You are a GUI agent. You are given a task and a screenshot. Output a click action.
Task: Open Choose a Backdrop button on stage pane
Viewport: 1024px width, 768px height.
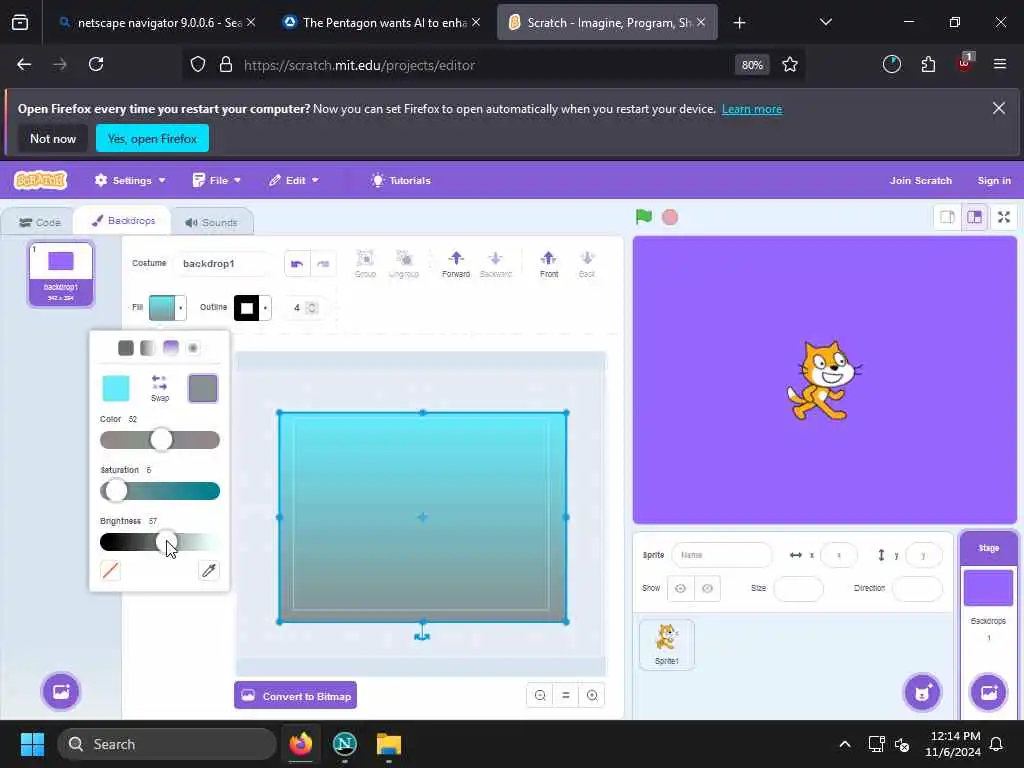[989, 692]
